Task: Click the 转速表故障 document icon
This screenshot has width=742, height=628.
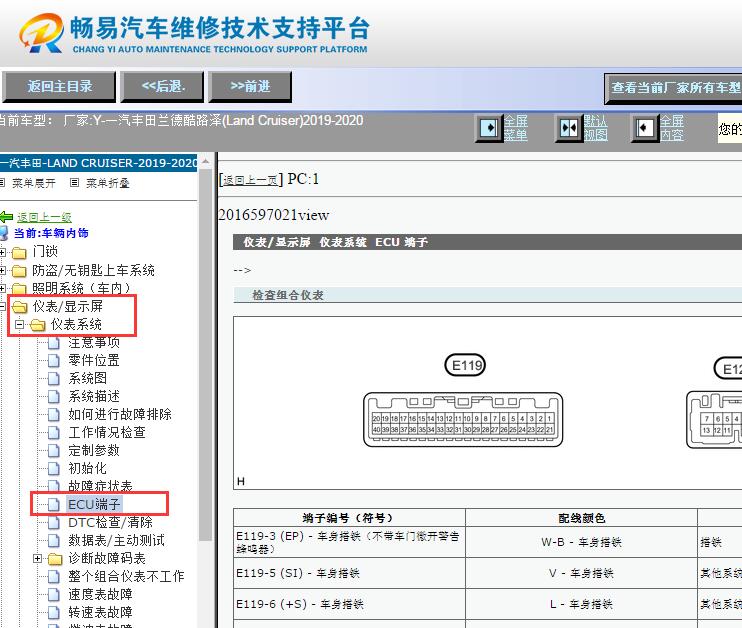Action: coord(54,612)
